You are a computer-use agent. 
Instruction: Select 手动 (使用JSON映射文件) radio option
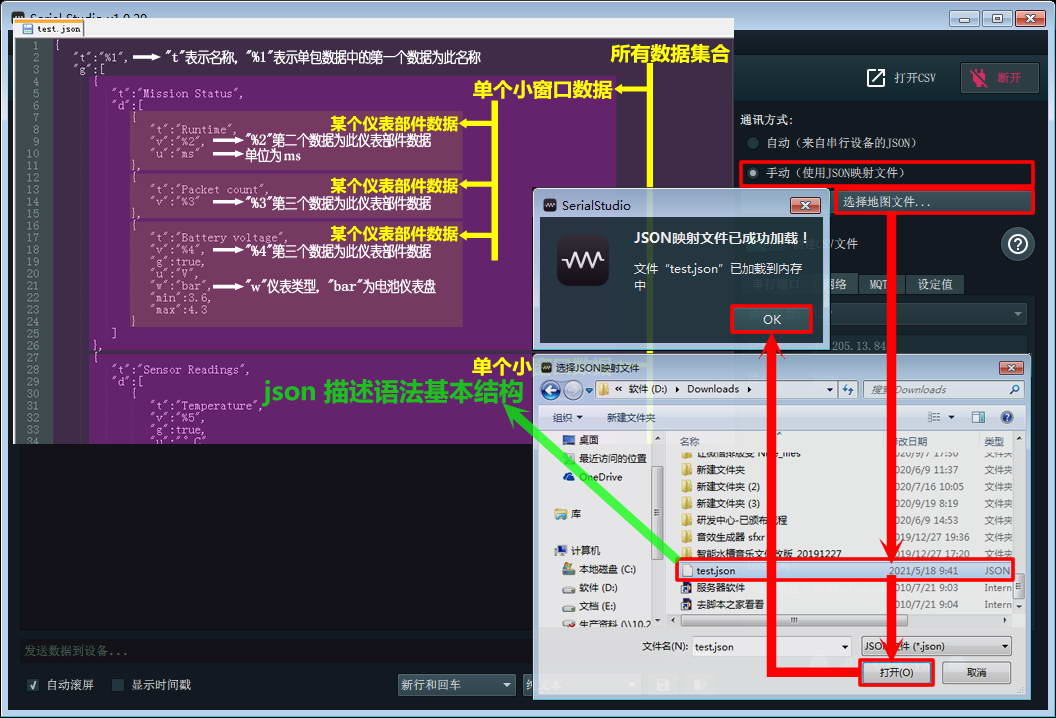coord(752,173)
